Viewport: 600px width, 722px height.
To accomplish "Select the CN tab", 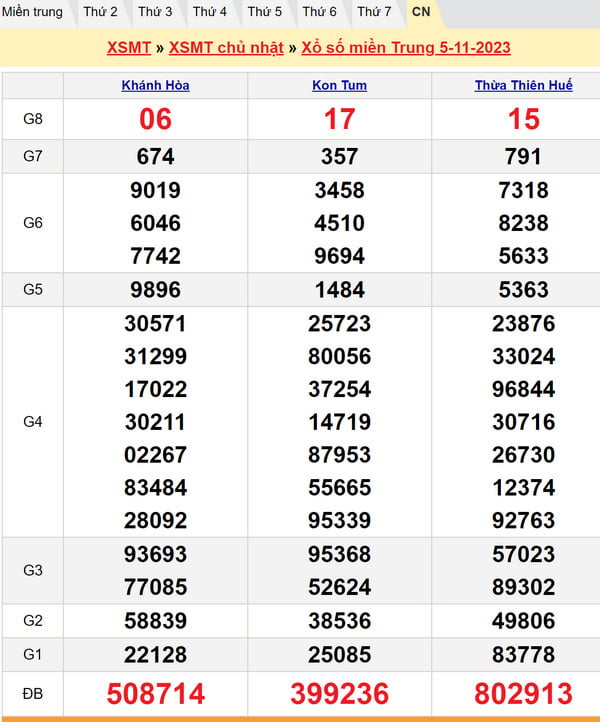I will (x=421, y=12).
